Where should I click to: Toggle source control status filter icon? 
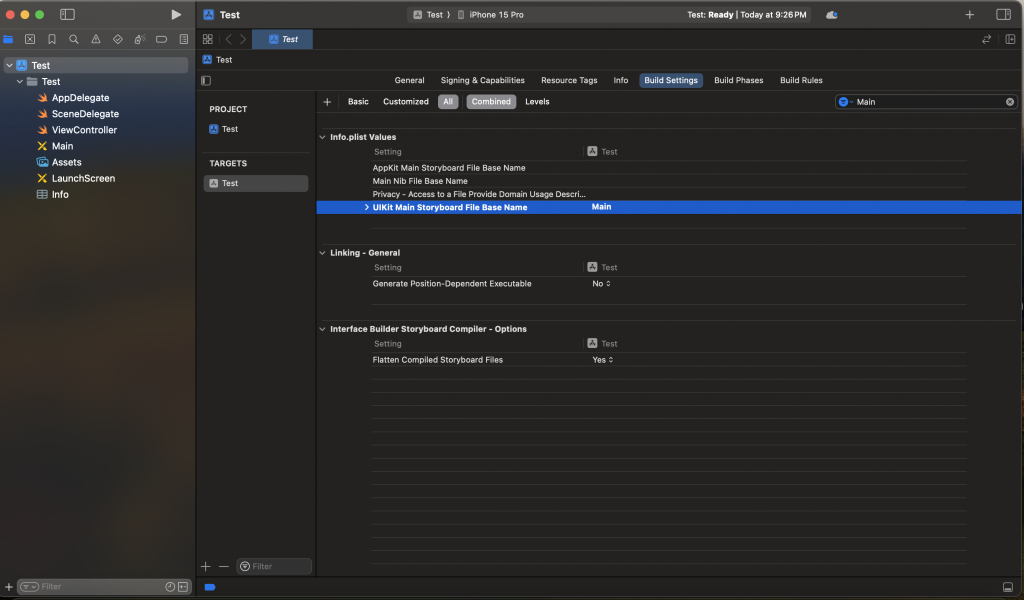(183, 587)
